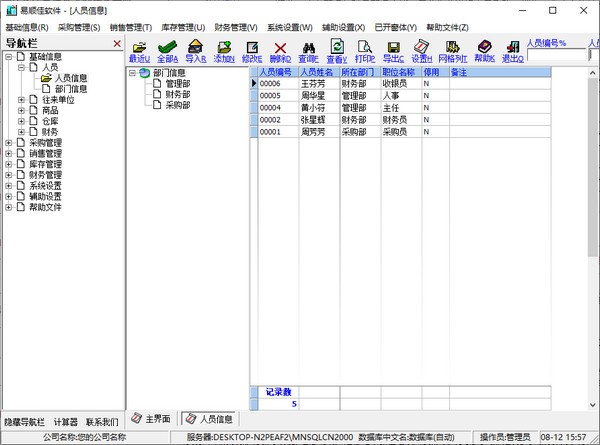Click the 导入 (Import) toolbar icon
Viewport: 600px width, 445px height.
pyautogui.click(x=195, y=47)
